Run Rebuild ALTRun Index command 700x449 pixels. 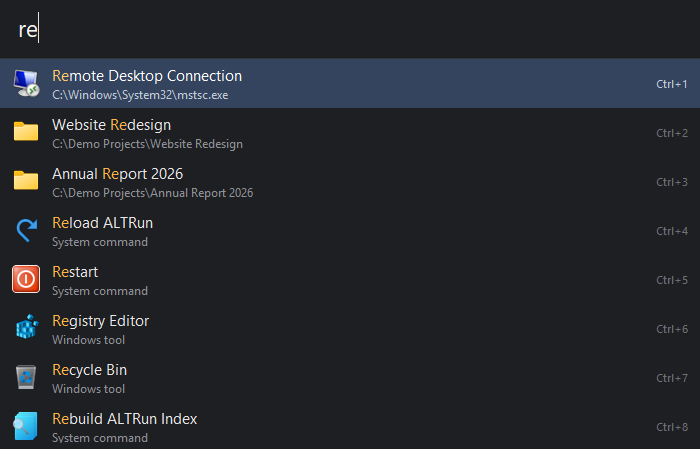tap(350, 426)
